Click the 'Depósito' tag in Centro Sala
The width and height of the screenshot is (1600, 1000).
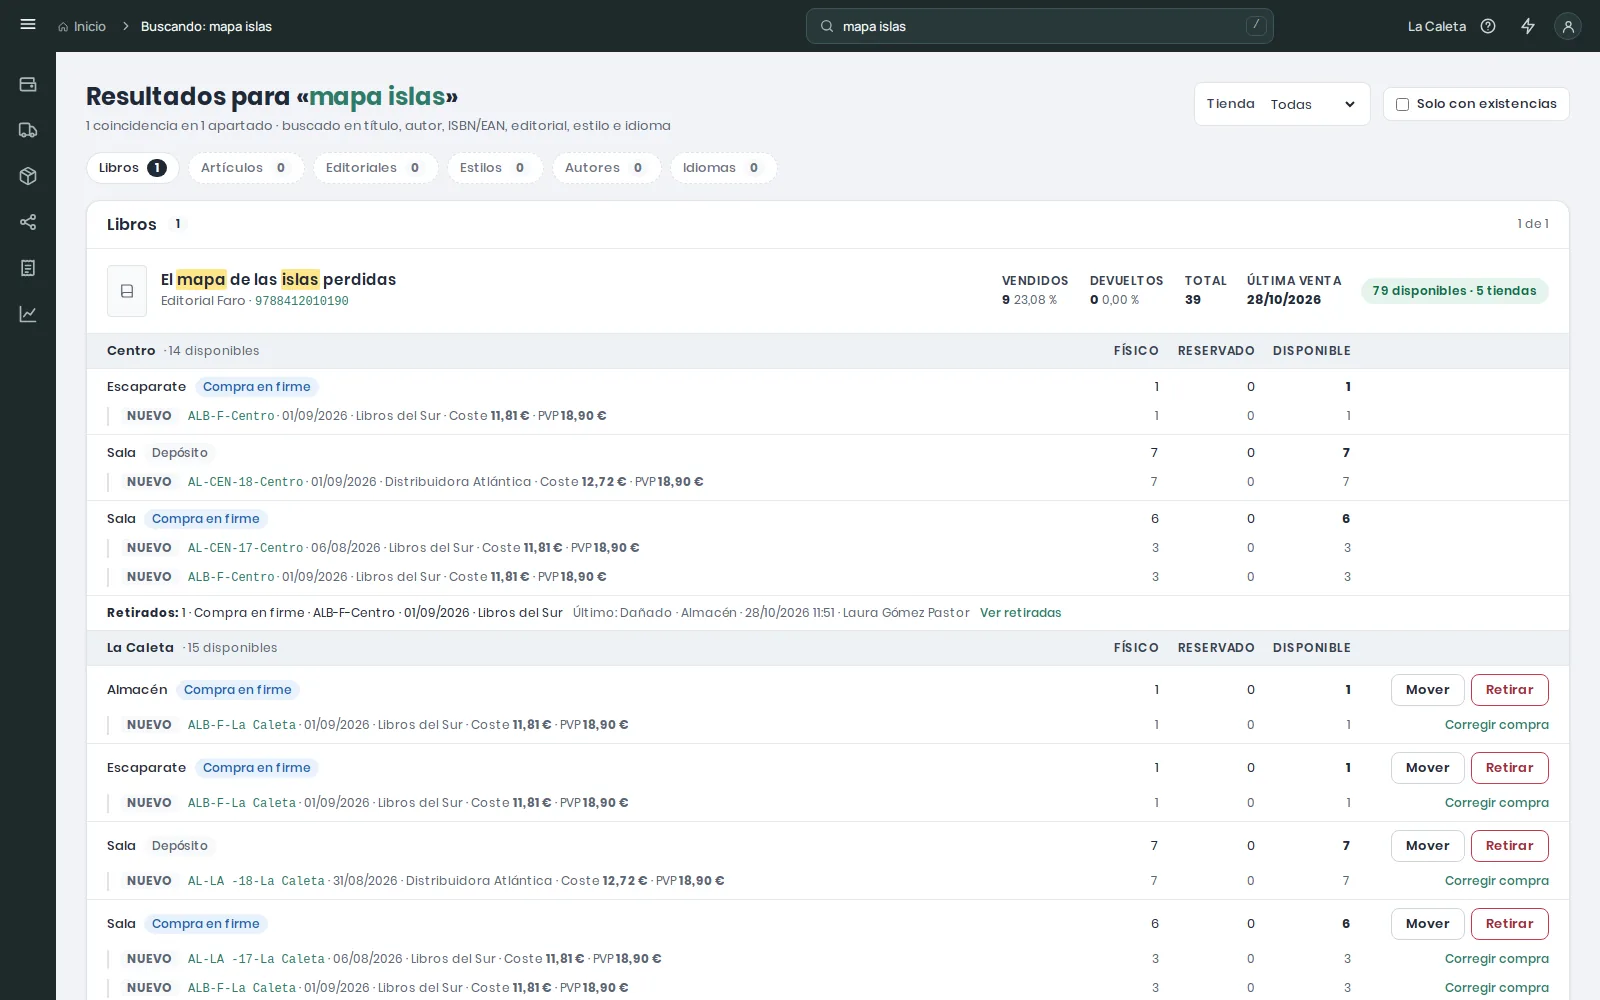pyautogui.click(x=180, y=453)
